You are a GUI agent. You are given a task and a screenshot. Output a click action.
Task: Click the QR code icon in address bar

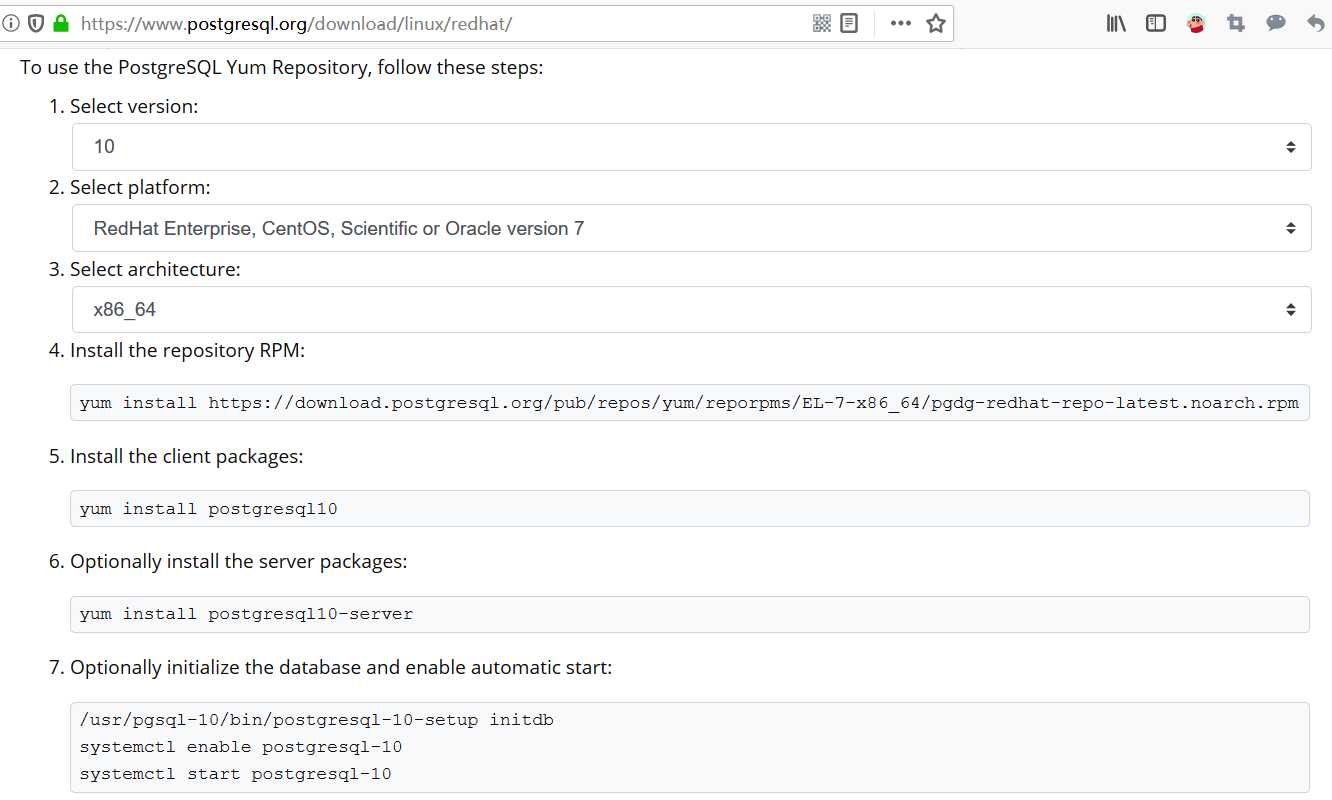pyautogui.click(x=822, y=23)
